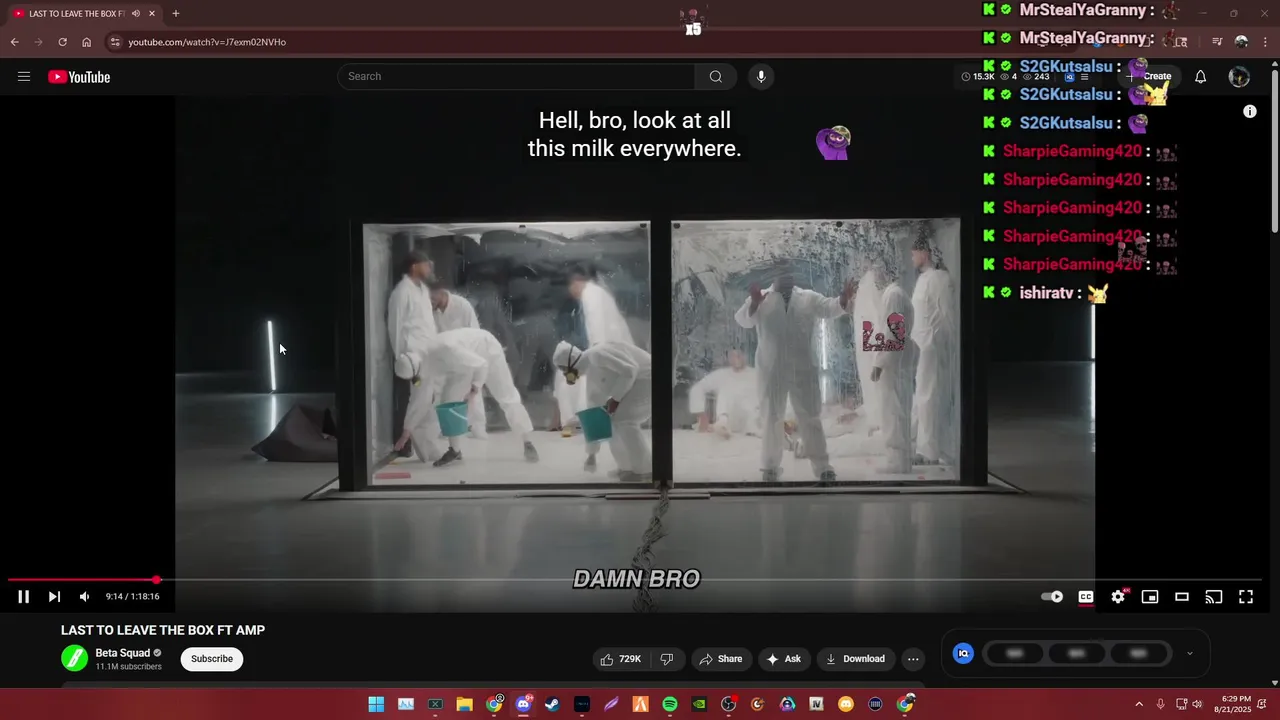Open the Create upload menu
1280x720 pixels.
tap(1150, 77)
